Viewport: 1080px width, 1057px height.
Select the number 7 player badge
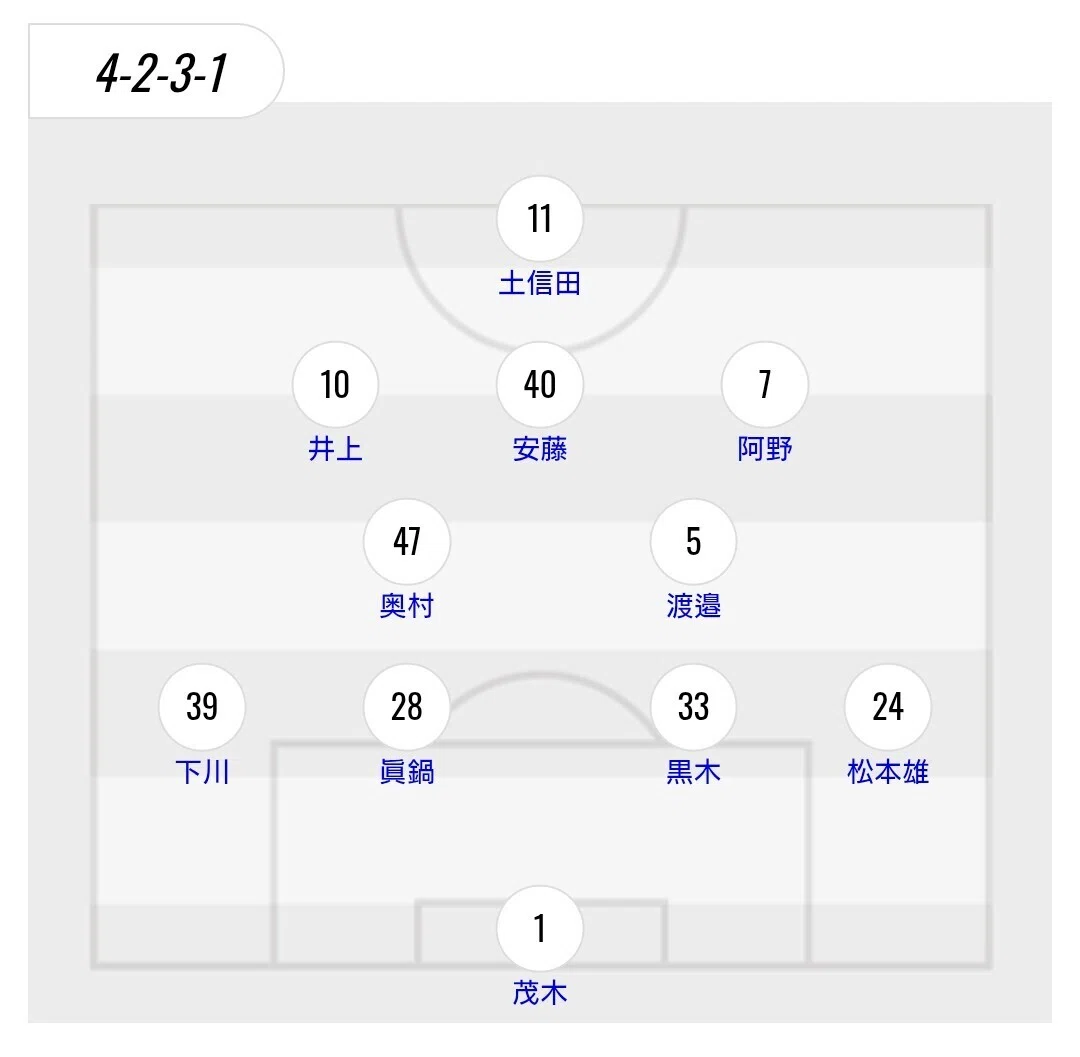click(765, 384)
